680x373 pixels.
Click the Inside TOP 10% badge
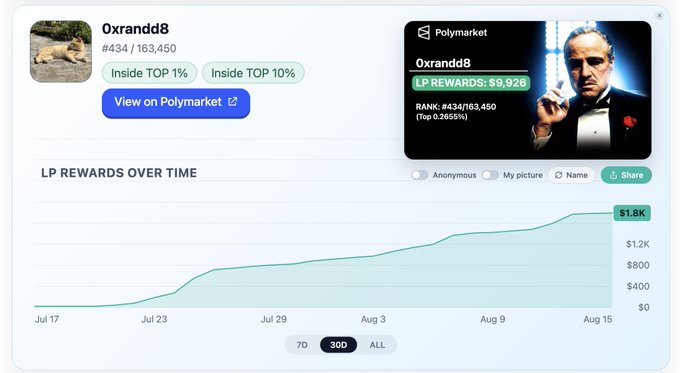coord(253,73)
